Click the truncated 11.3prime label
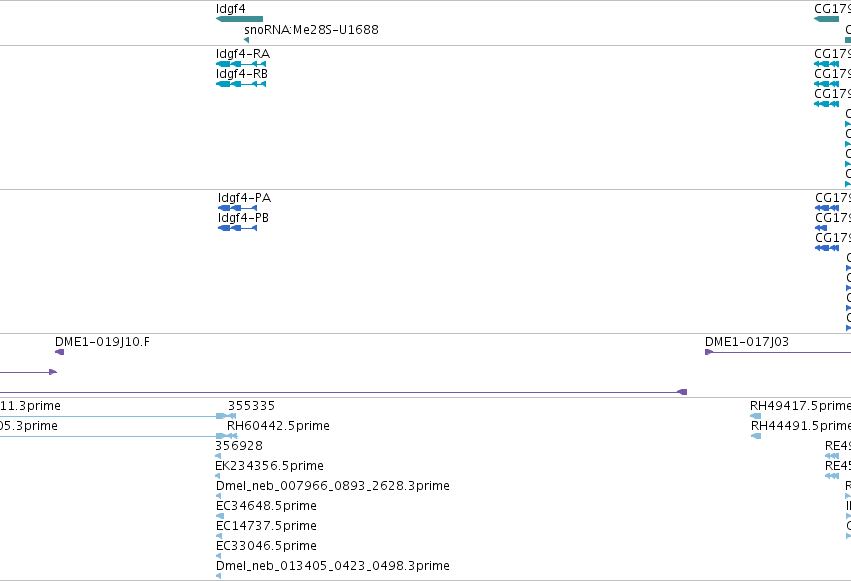Viewport: 851px width, 581px height. point(30,406)
